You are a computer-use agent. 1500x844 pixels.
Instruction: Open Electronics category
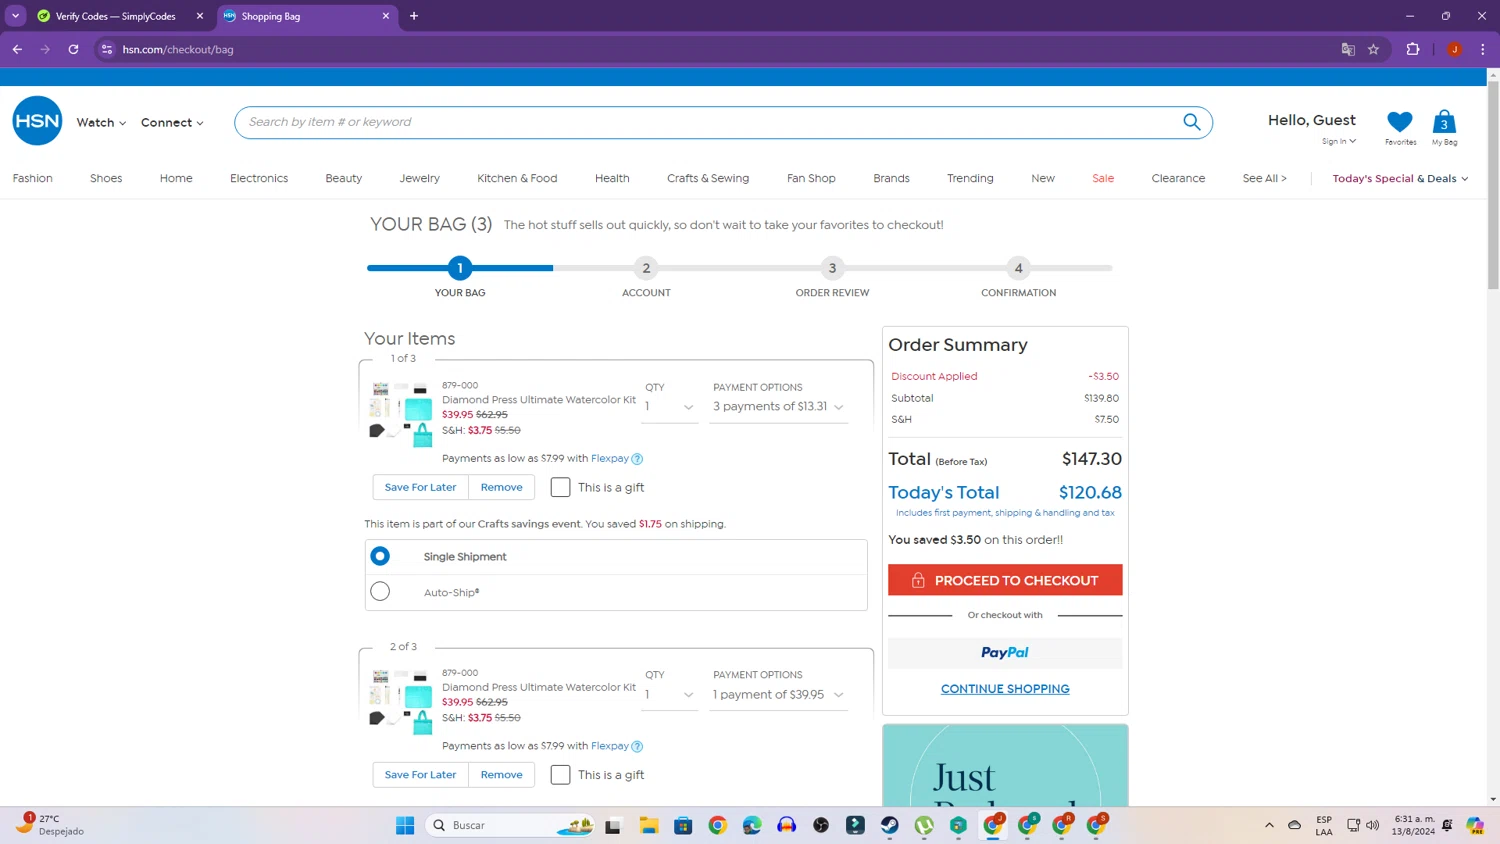[259, 178]
